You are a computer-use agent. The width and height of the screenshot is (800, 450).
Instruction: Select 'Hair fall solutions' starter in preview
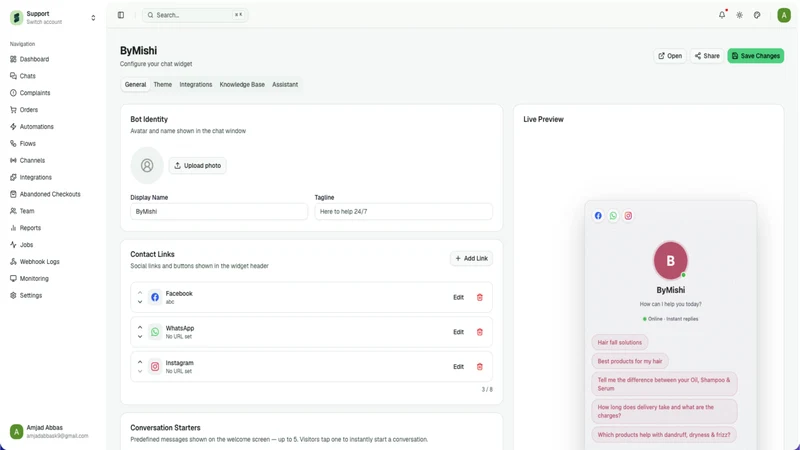pos(619,342)
